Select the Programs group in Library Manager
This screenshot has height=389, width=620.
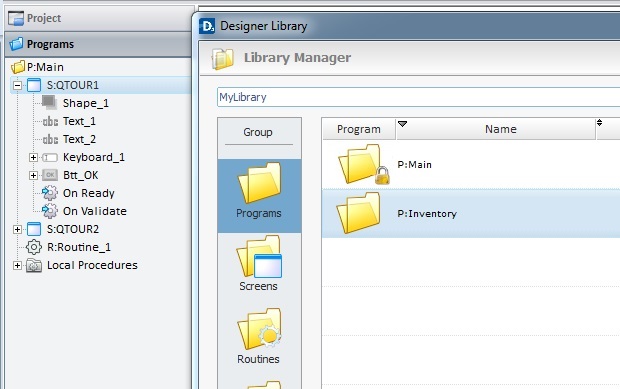[259, 196]
